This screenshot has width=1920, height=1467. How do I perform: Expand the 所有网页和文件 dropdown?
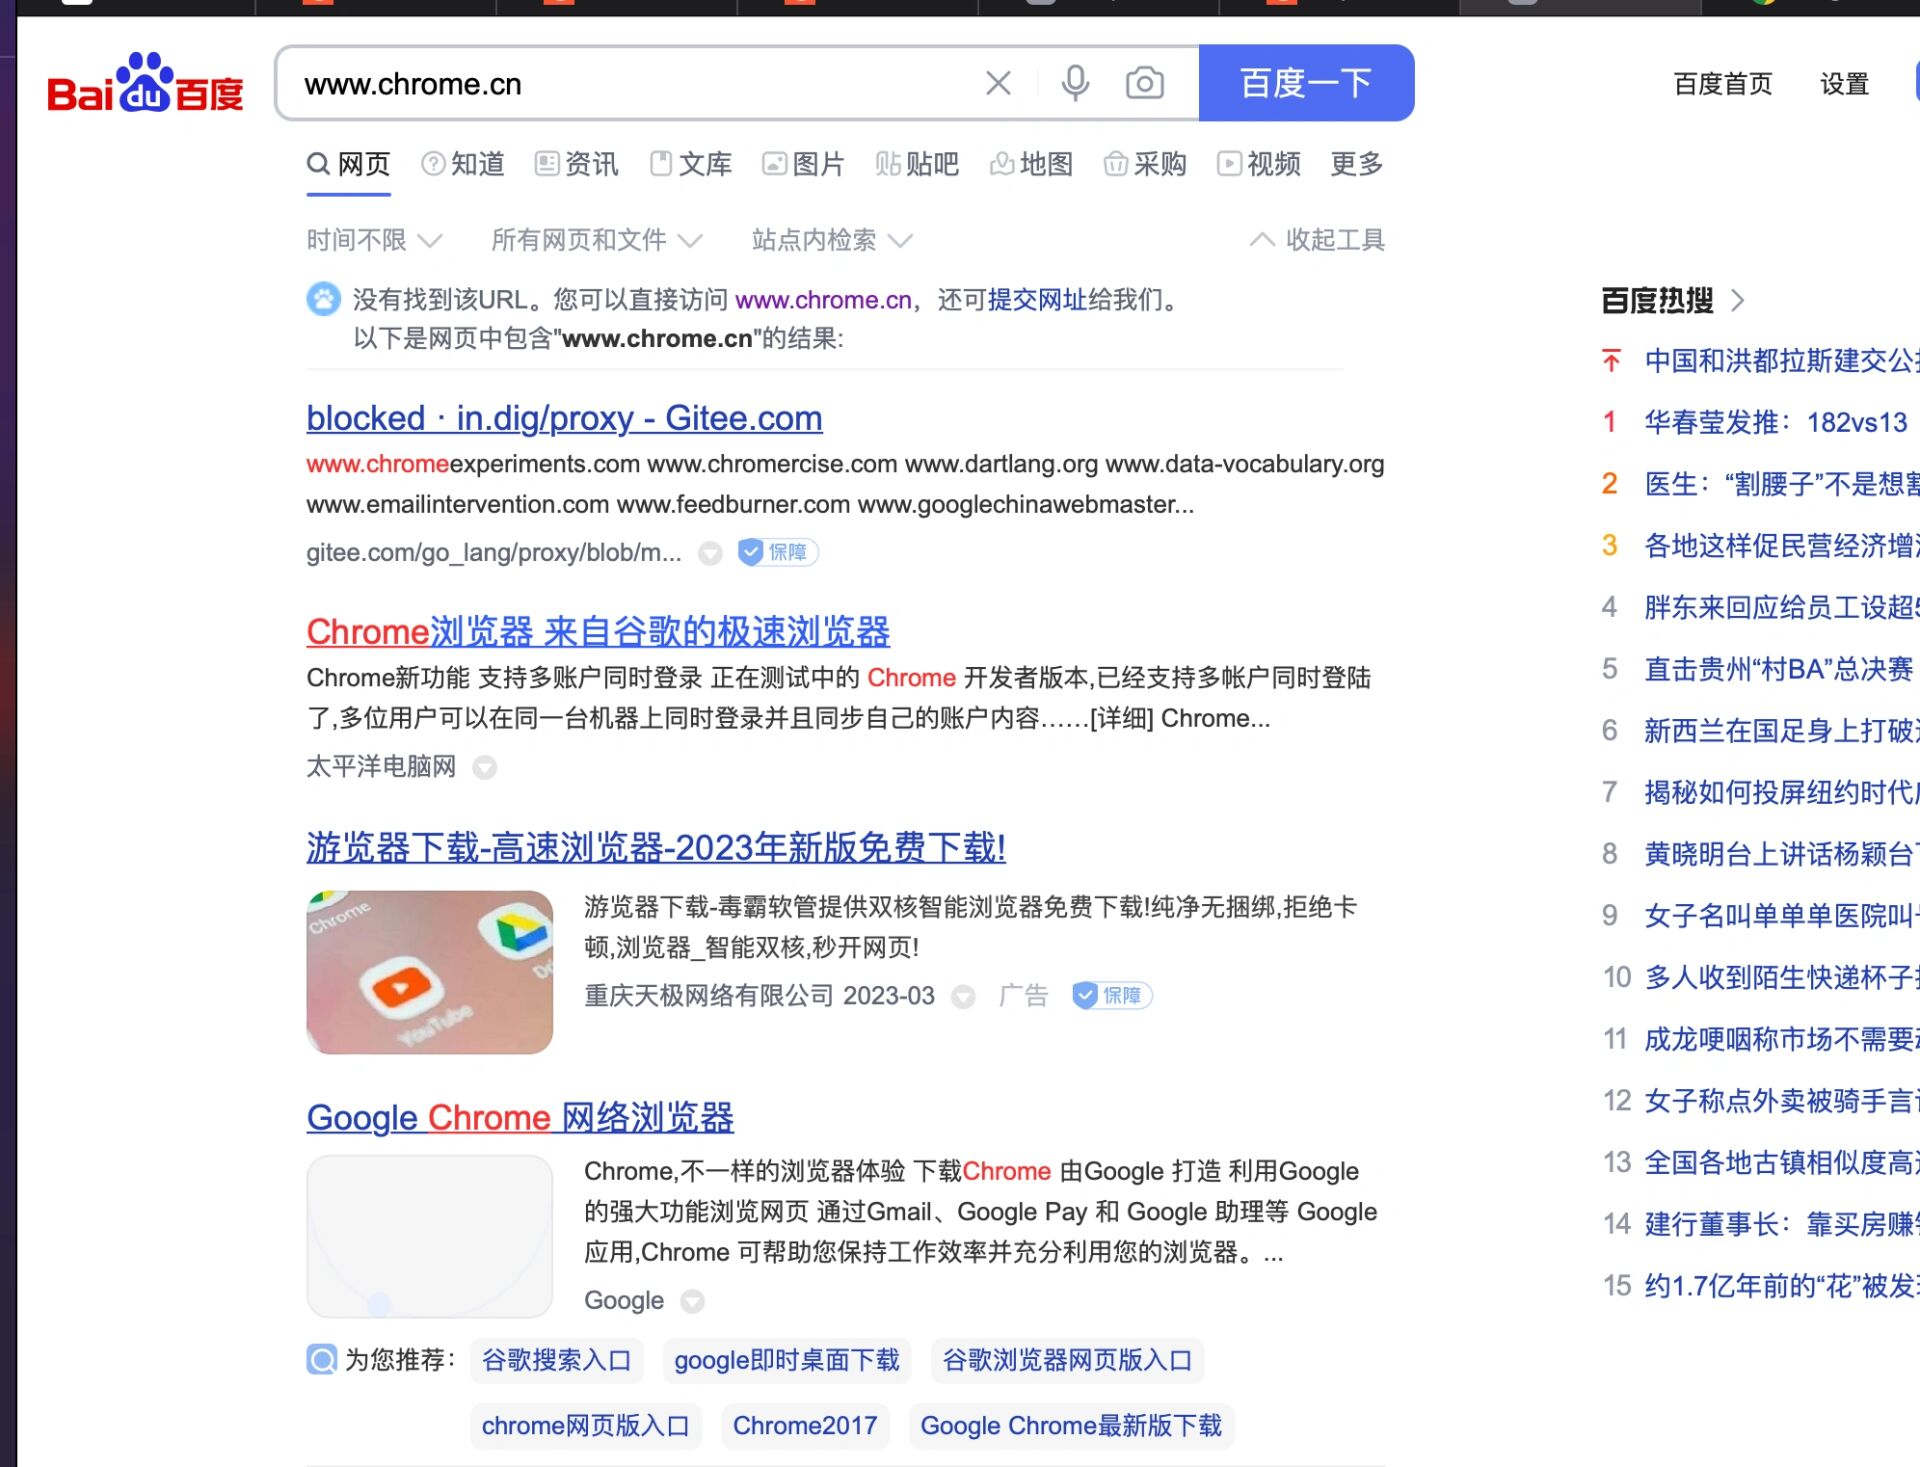(x=597, y=240)
